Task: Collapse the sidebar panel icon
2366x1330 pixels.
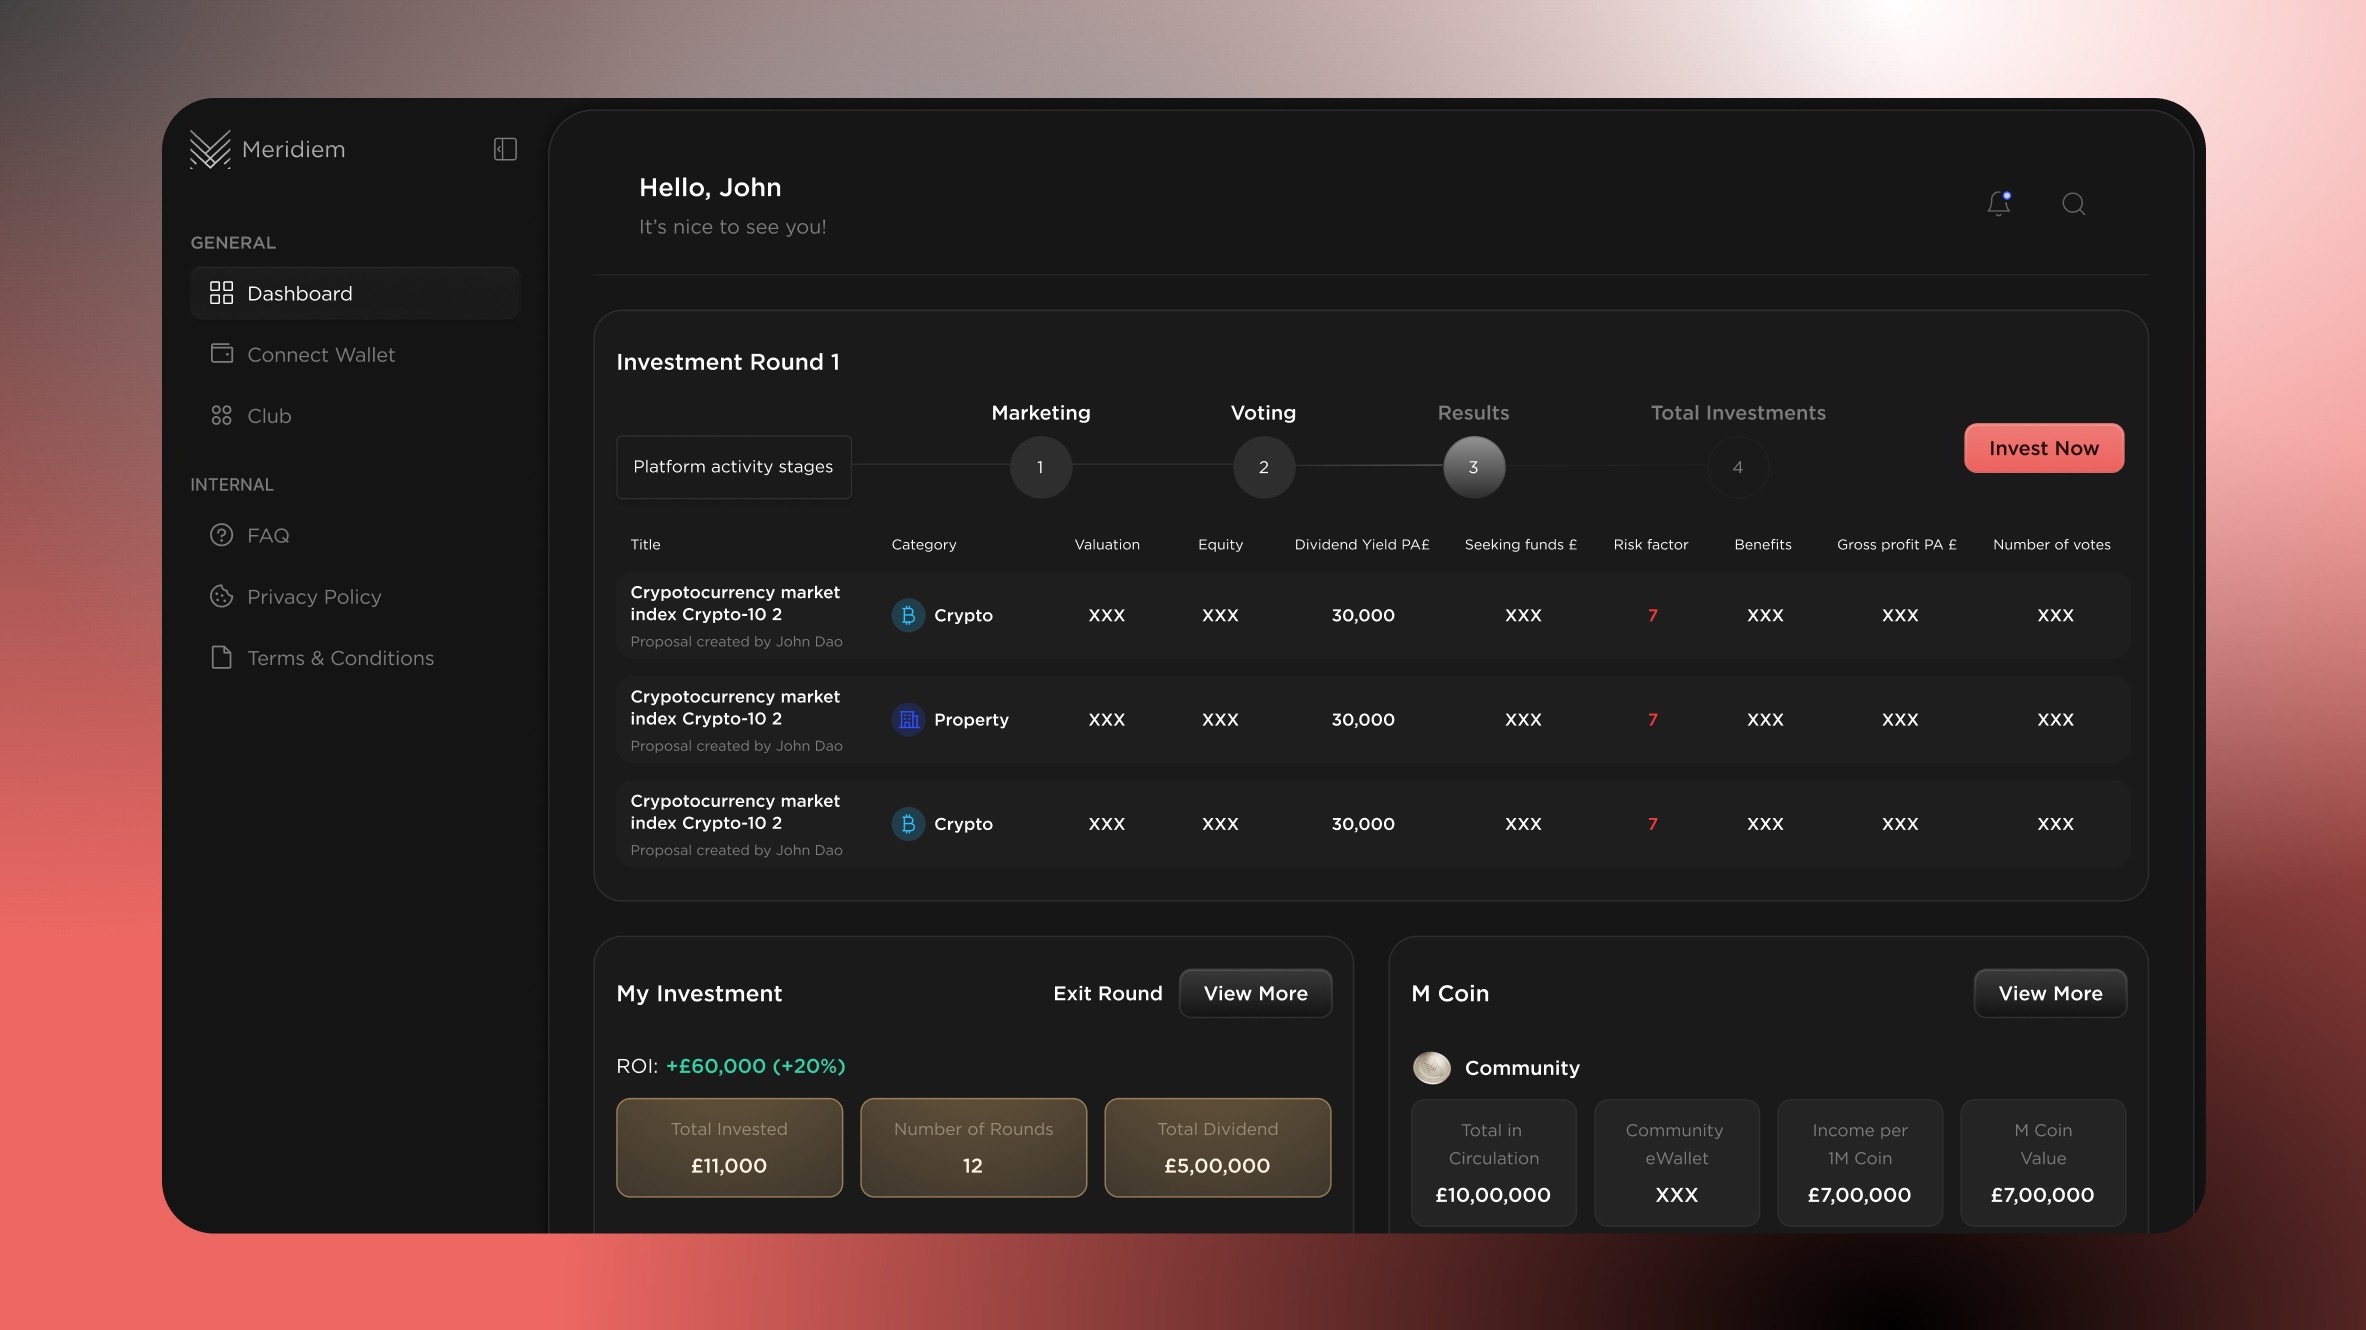Action: point(505,149)
